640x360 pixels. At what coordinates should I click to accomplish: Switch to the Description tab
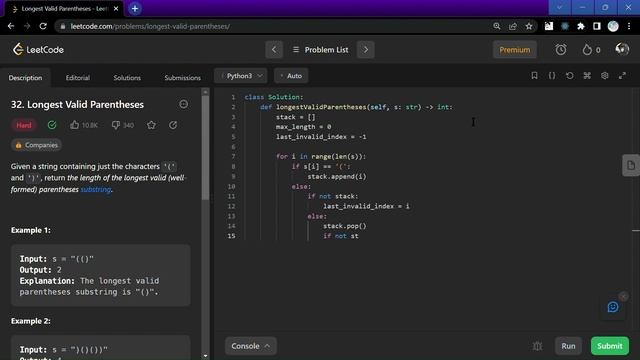click(x=25, y=78)
